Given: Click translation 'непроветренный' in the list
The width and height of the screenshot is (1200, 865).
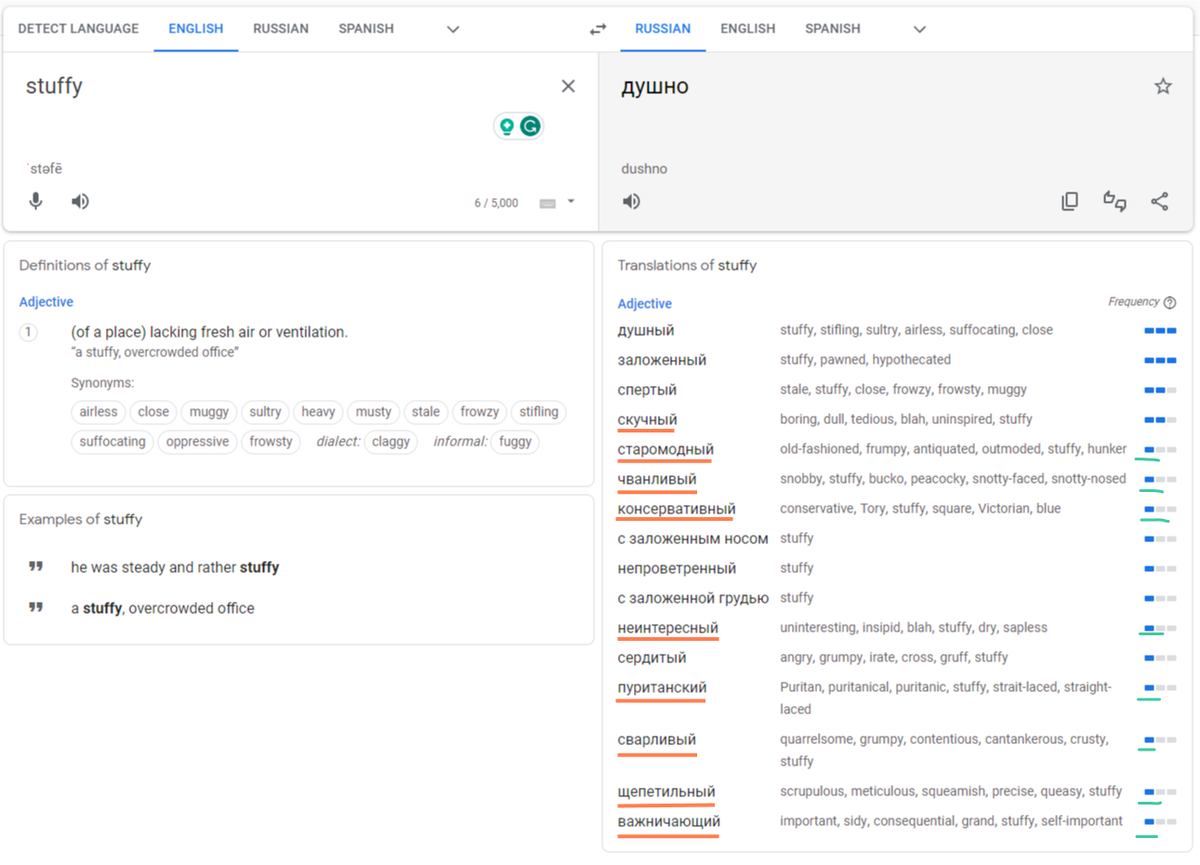Looking at the screenshot, I should click(677, 569).
